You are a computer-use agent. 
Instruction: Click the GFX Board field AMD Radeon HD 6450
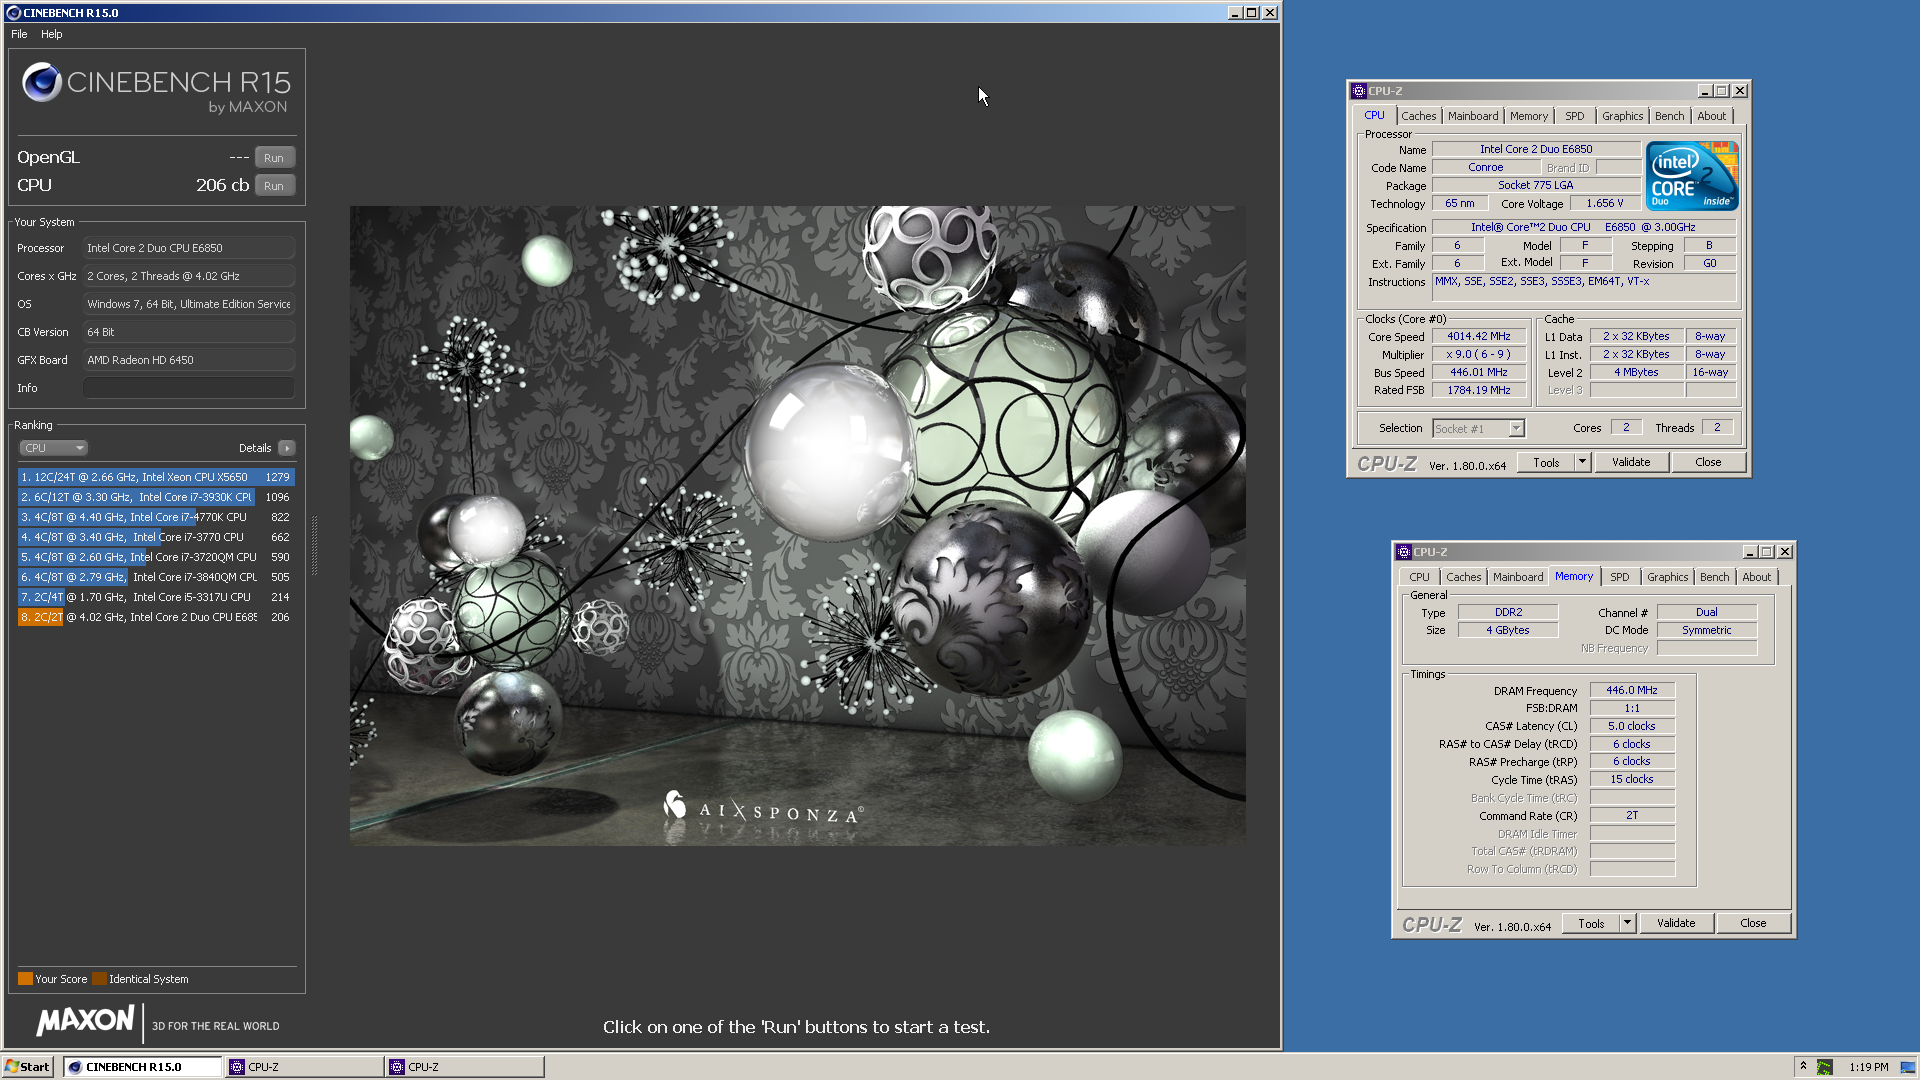pyautogui.click(x=189, y=360)
